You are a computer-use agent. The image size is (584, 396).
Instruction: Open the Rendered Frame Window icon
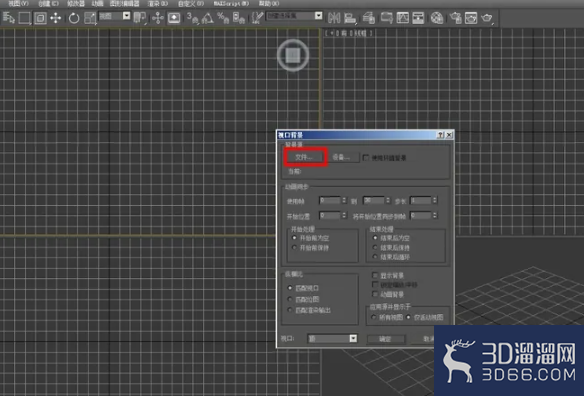471,18
